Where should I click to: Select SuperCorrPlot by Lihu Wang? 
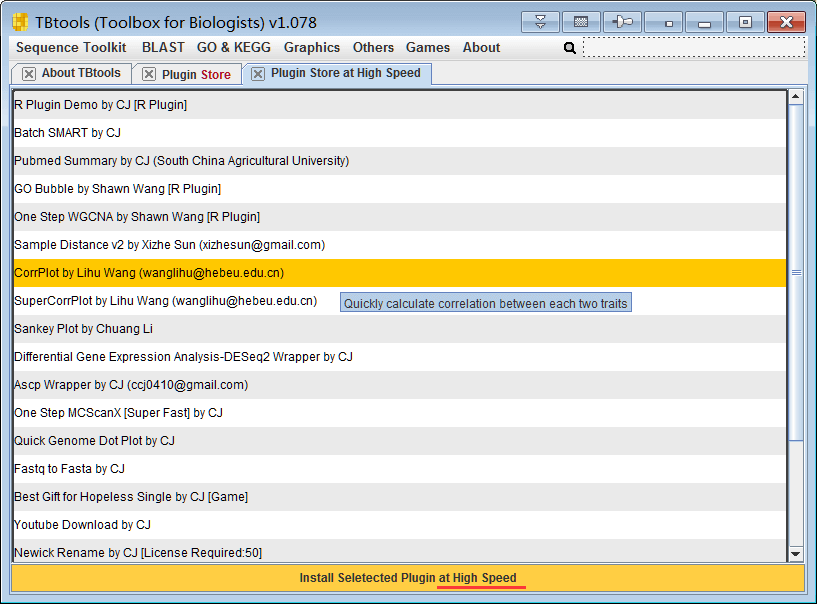(x=400, y=301)
